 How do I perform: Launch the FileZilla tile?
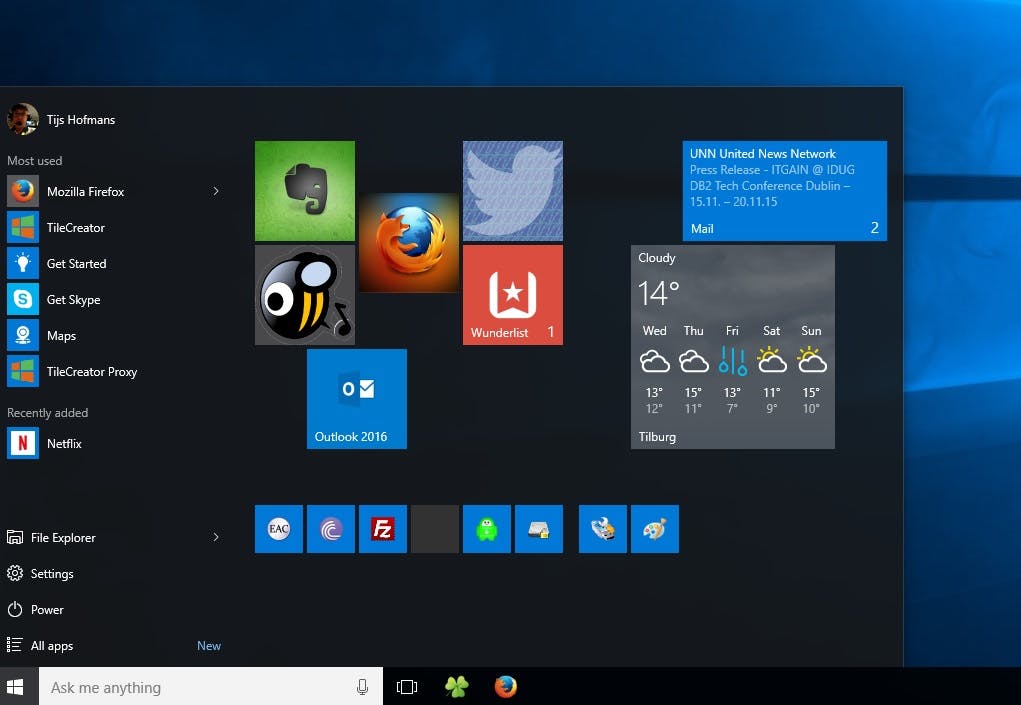382,528
